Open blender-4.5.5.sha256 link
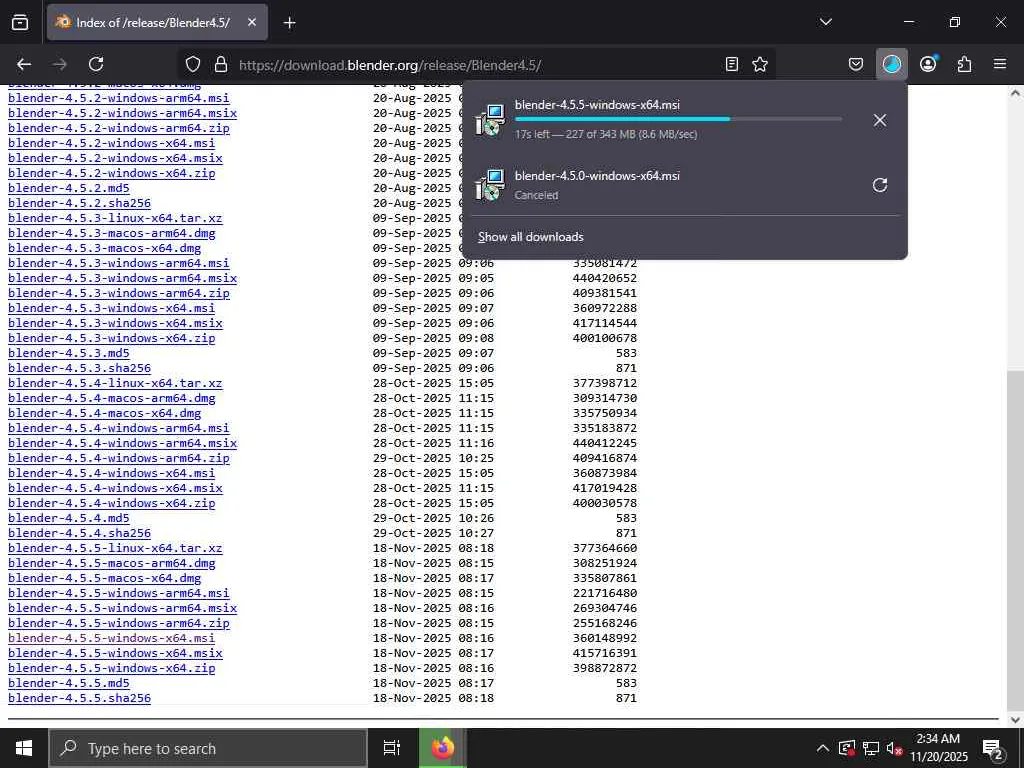Screen dimensions: 1024x768 click(79, 698)
